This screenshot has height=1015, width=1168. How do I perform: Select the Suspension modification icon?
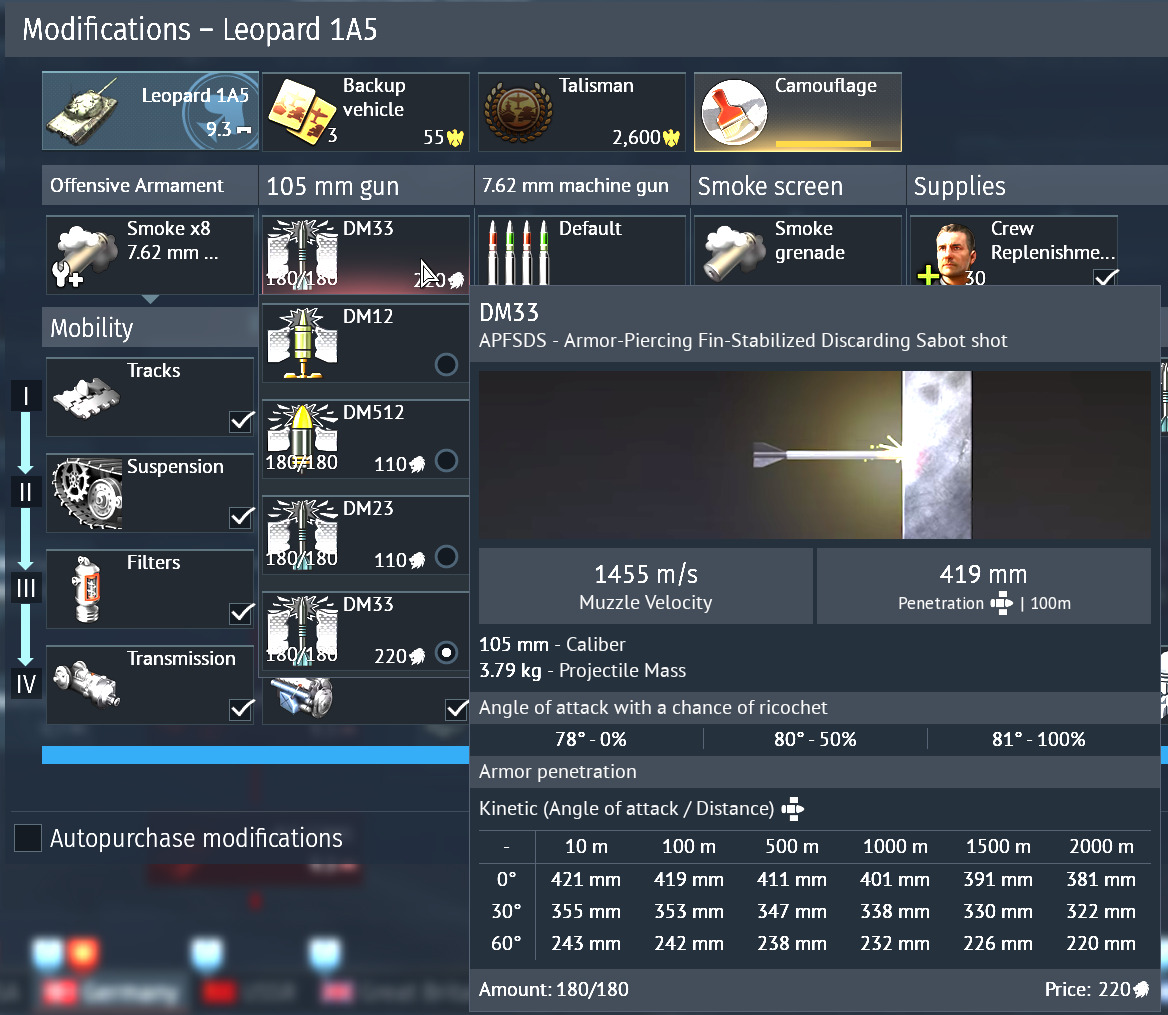pos(85,492)
